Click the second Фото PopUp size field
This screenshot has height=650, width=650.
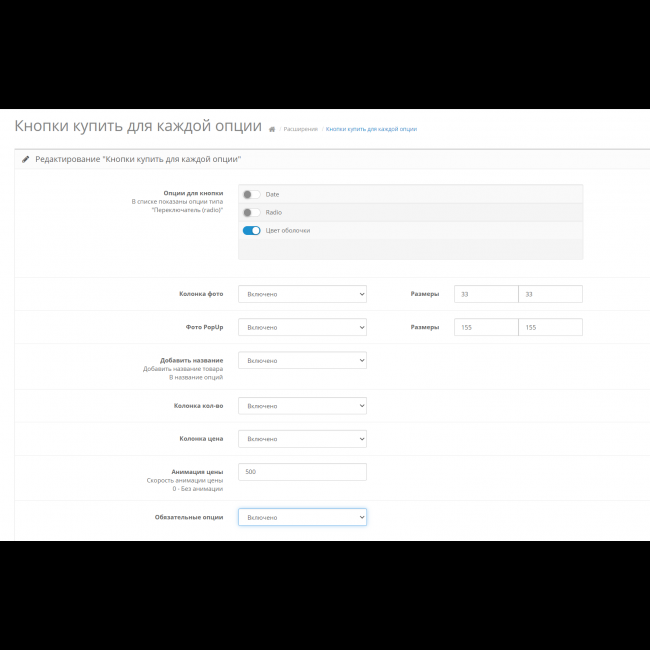pyautogui.click(x=550, y=327)
